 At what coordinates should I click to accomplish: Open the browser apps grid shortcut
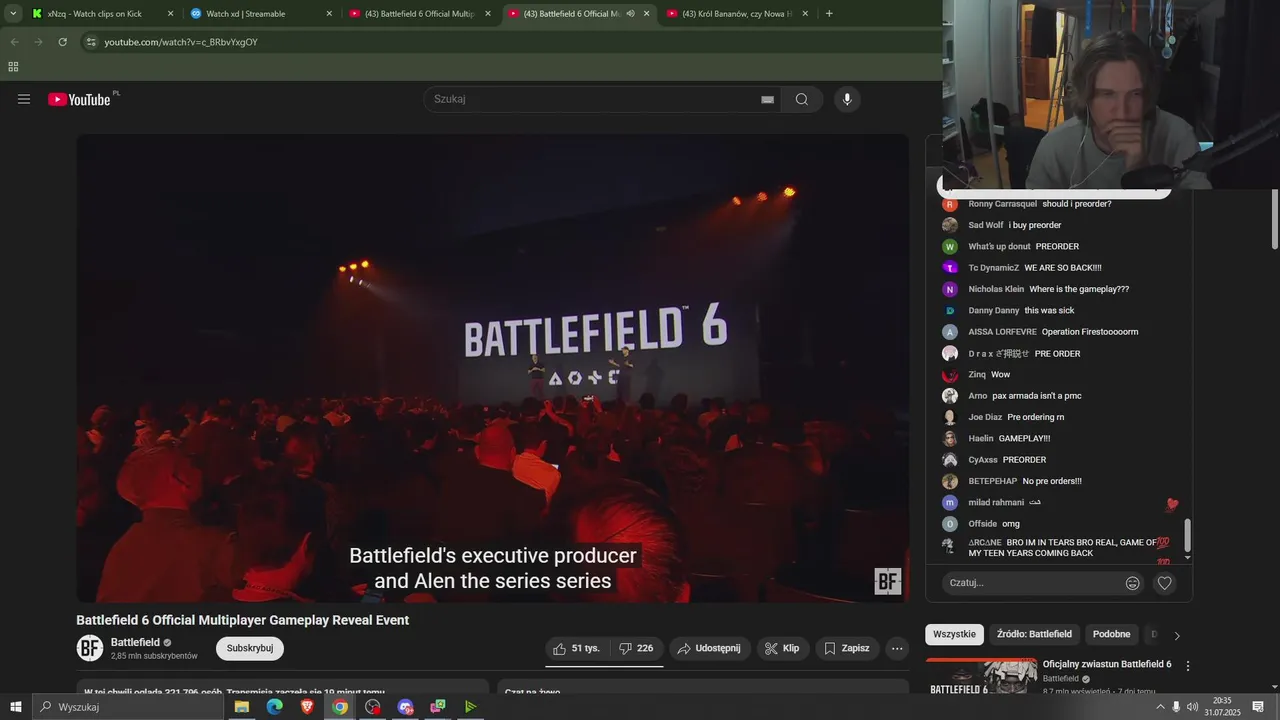pyautogui.click(x=13, y=67)
